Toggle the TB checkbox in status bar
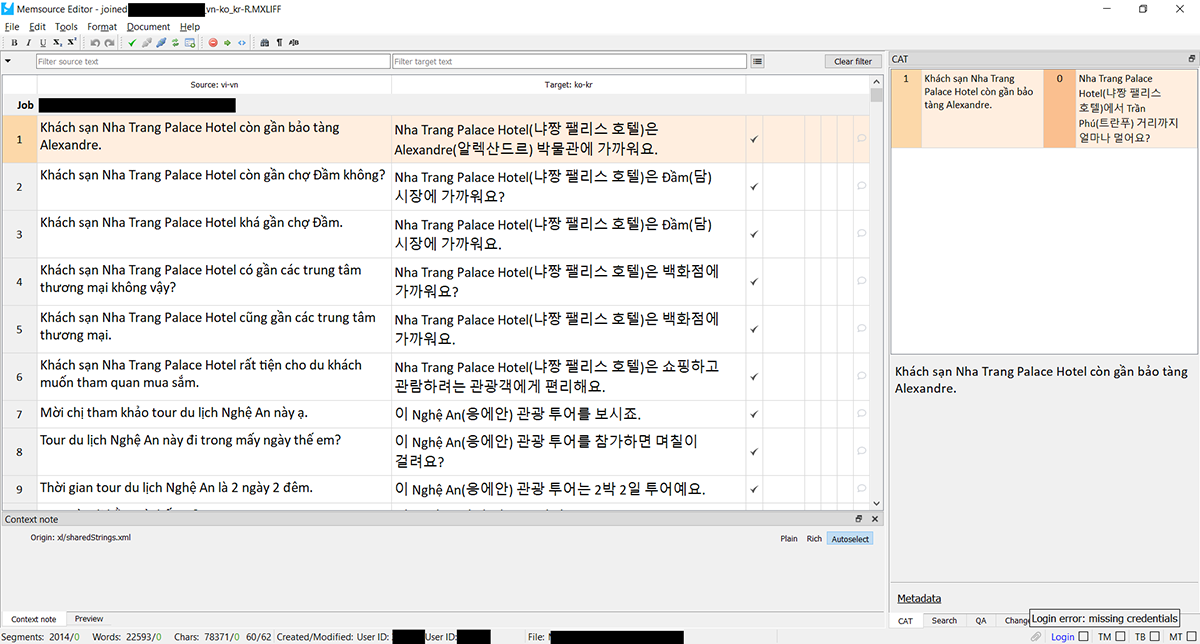The width and height of the screenshot is (1200, 644). coord(1153,637)
